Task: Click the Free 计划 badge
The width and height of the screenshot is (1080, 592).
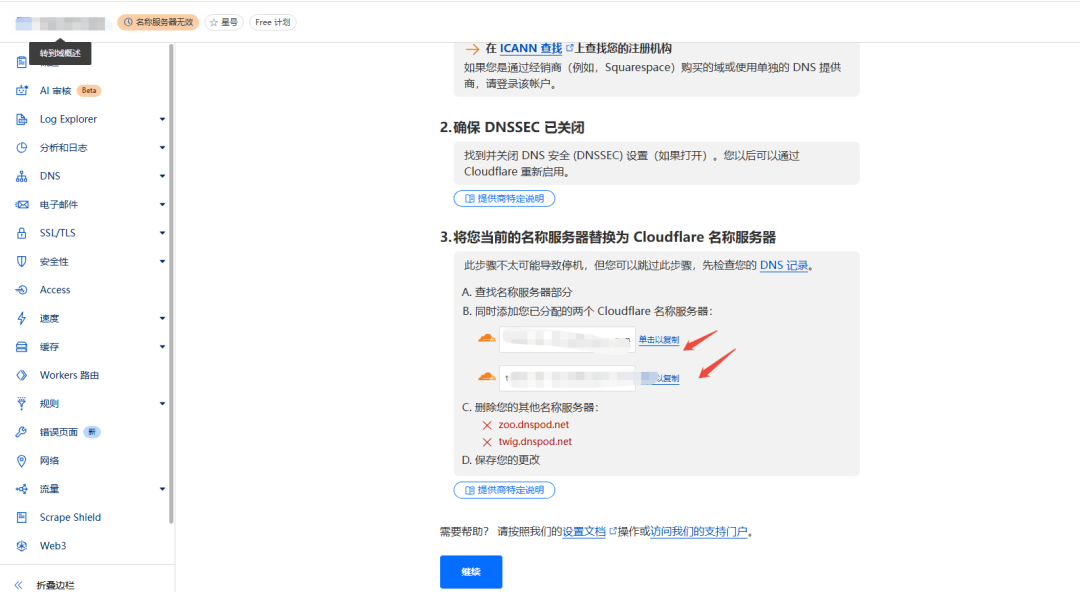Action: [273, 23]
